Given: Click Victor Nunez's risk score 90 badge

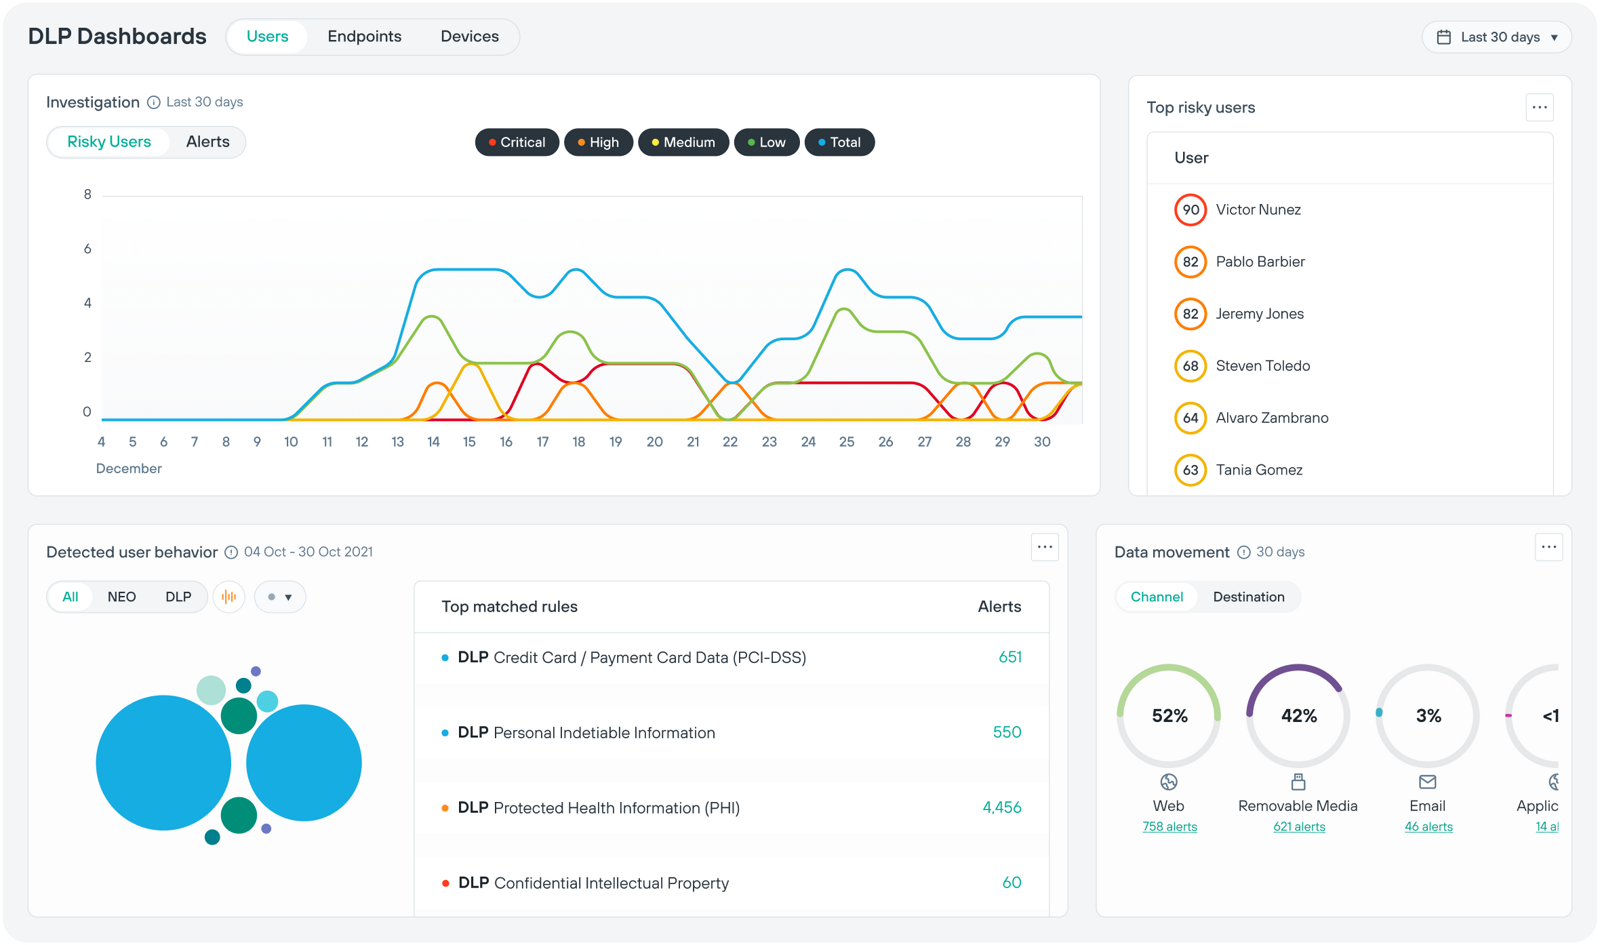Looking at the screenshot, I should pos(1190,210).
